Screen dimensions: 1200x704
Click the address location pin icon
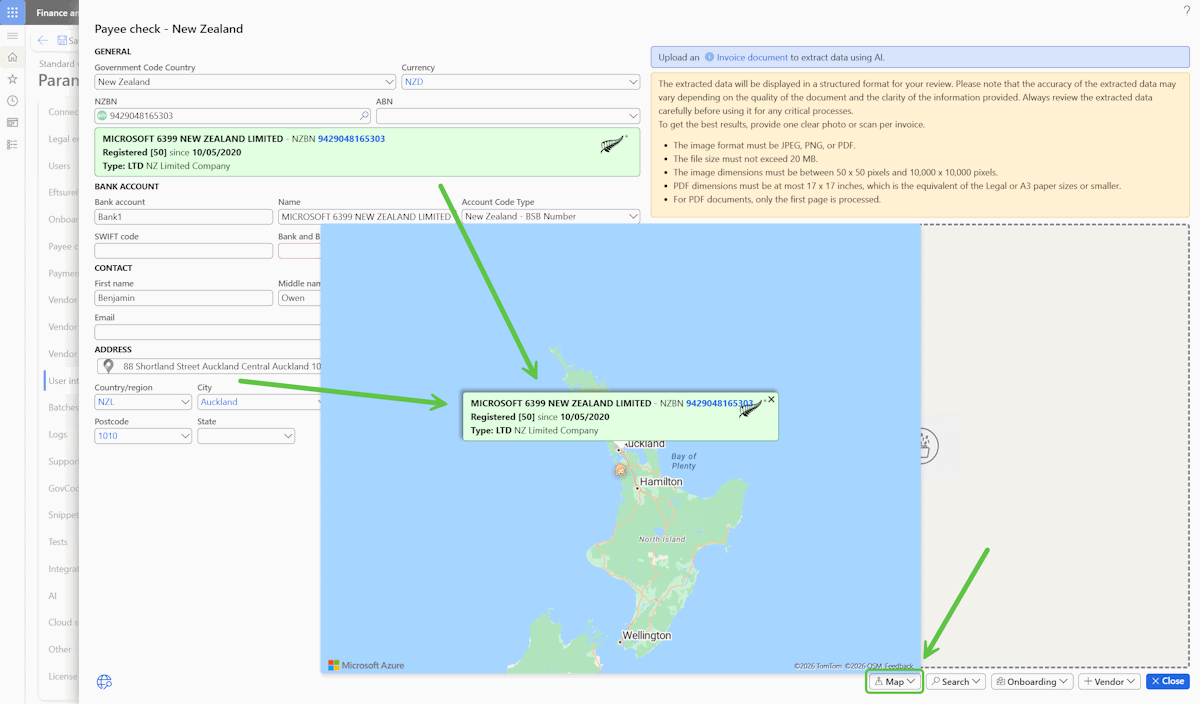108,367
